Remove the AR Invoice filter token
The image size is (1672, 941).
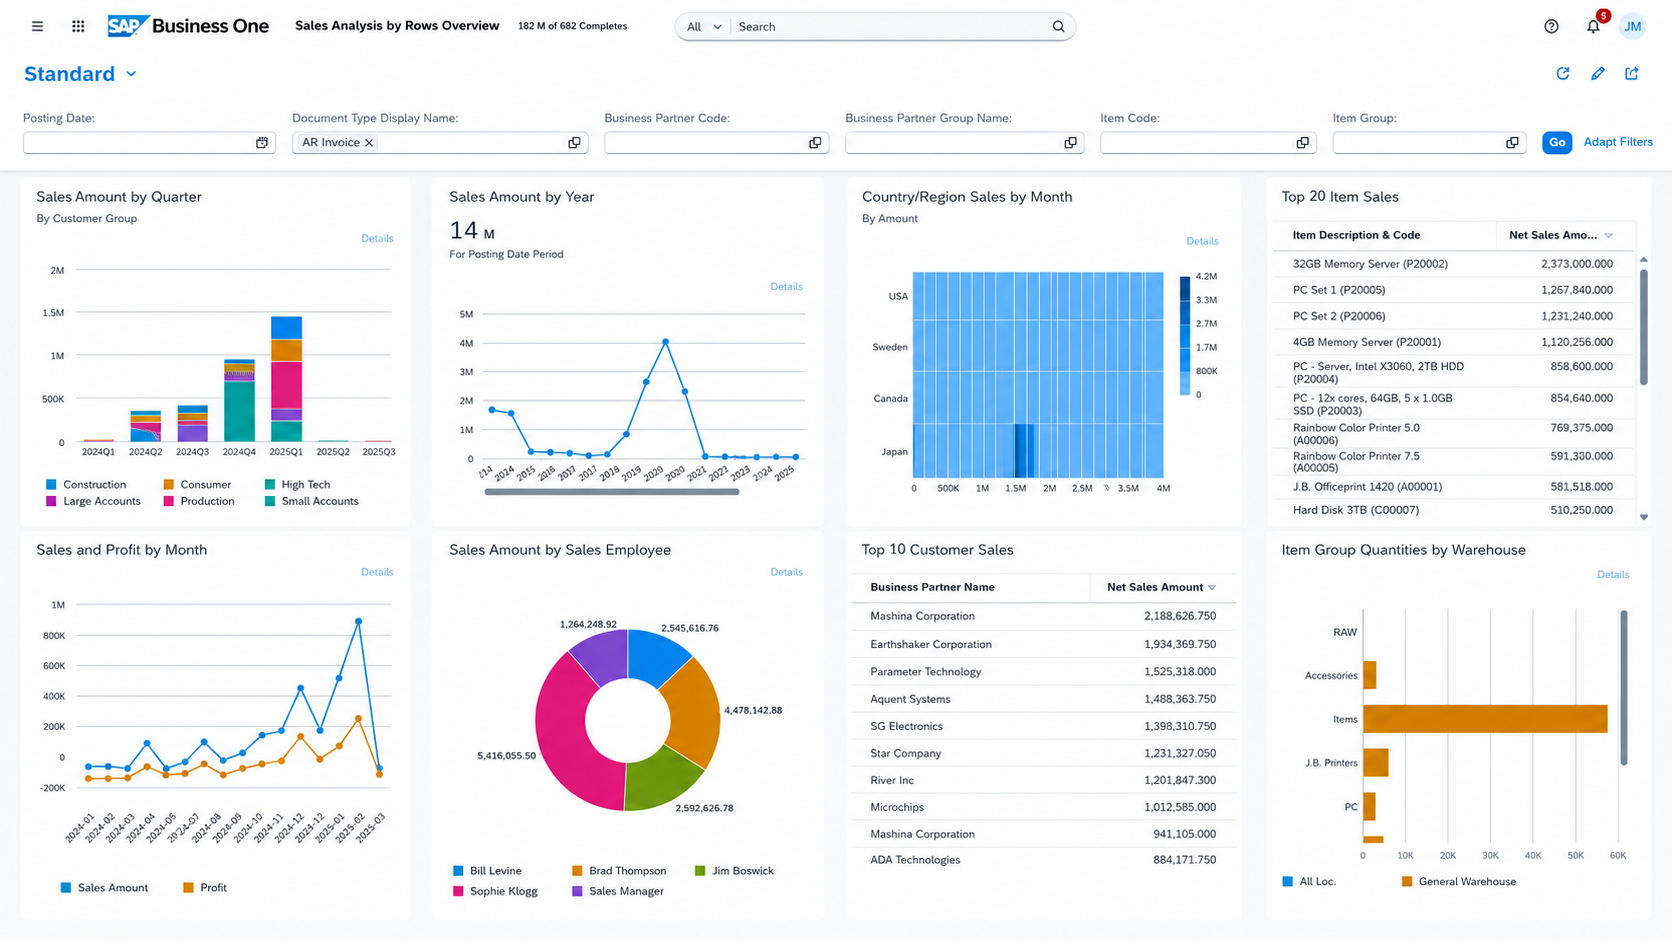pos(369,143)
